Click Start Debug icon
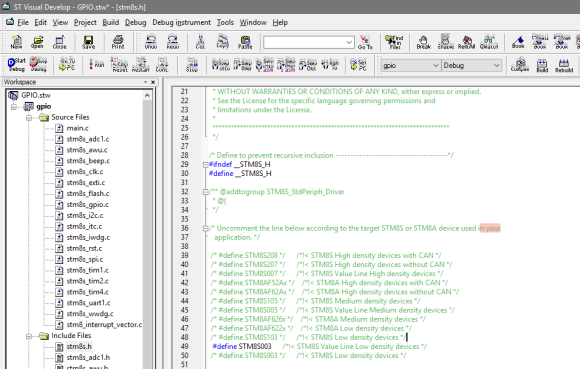 17,64
